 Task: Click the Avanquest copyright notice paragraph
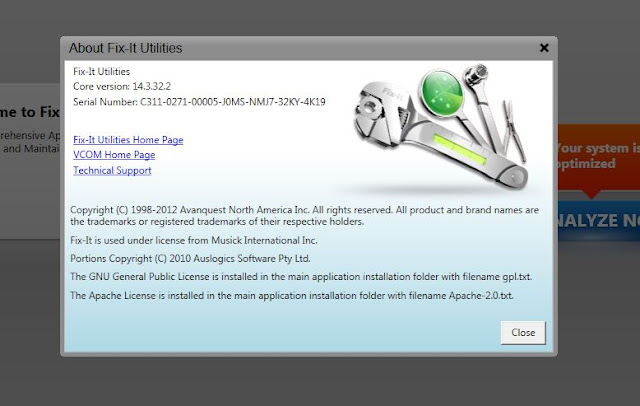tap(304, 216)
